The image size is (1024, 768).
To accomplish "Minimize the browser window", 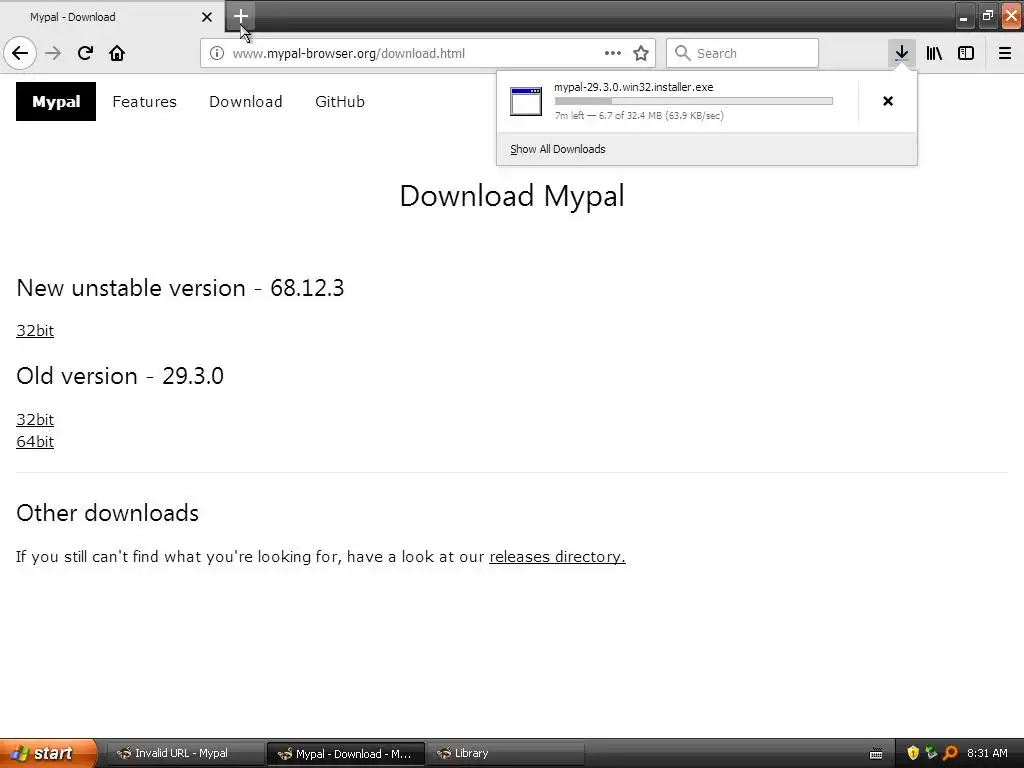I will [964, 17].
